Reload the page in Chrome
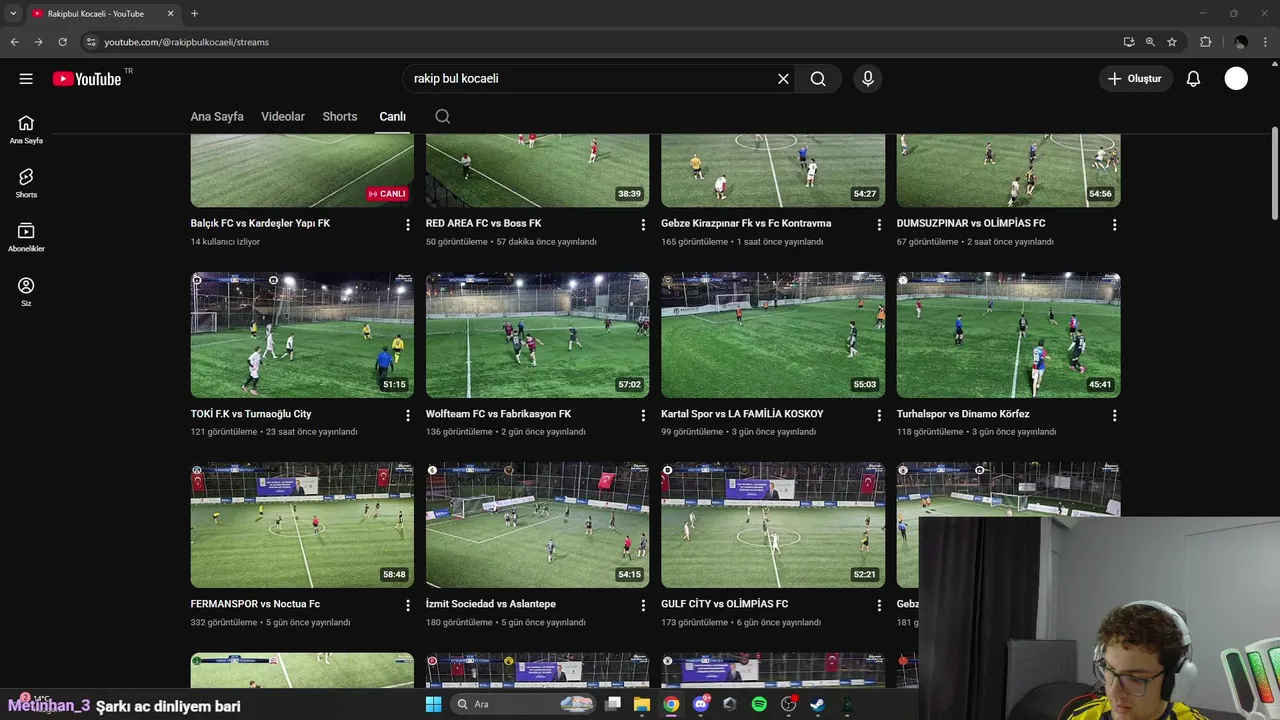The height and width of the screenshot is (720, 1280). 62,42
